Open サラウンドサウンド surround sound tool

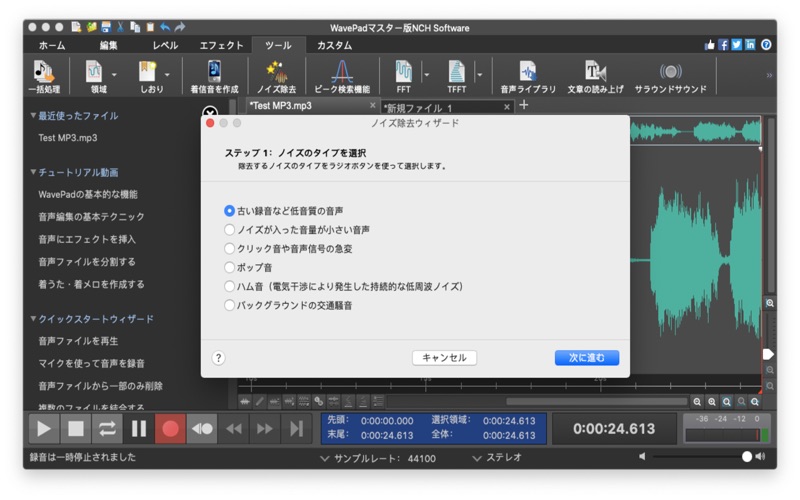coord(670,76)
